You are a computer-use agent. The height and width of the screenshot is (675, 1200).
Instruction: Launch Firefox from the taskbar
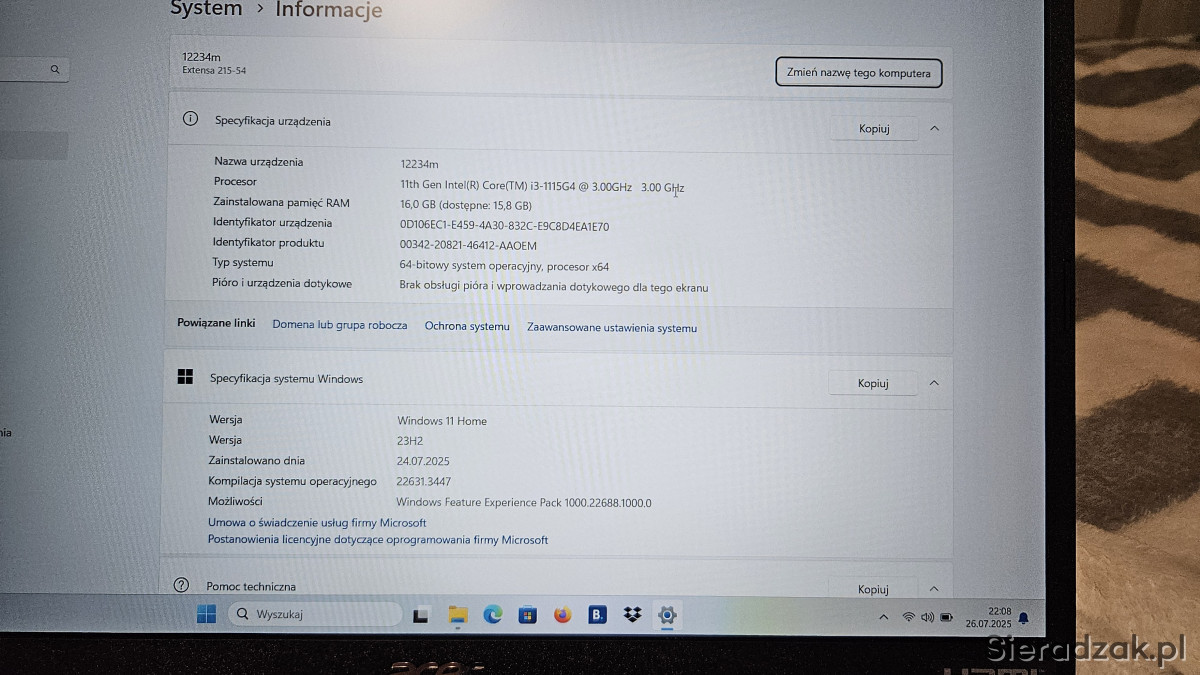click(562, 615)
